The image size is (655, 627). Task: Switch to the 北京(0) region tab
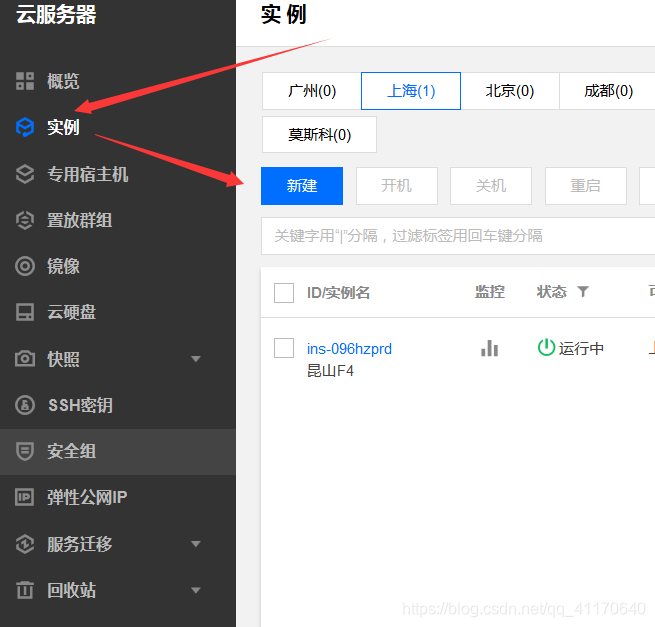pos(510,91)
